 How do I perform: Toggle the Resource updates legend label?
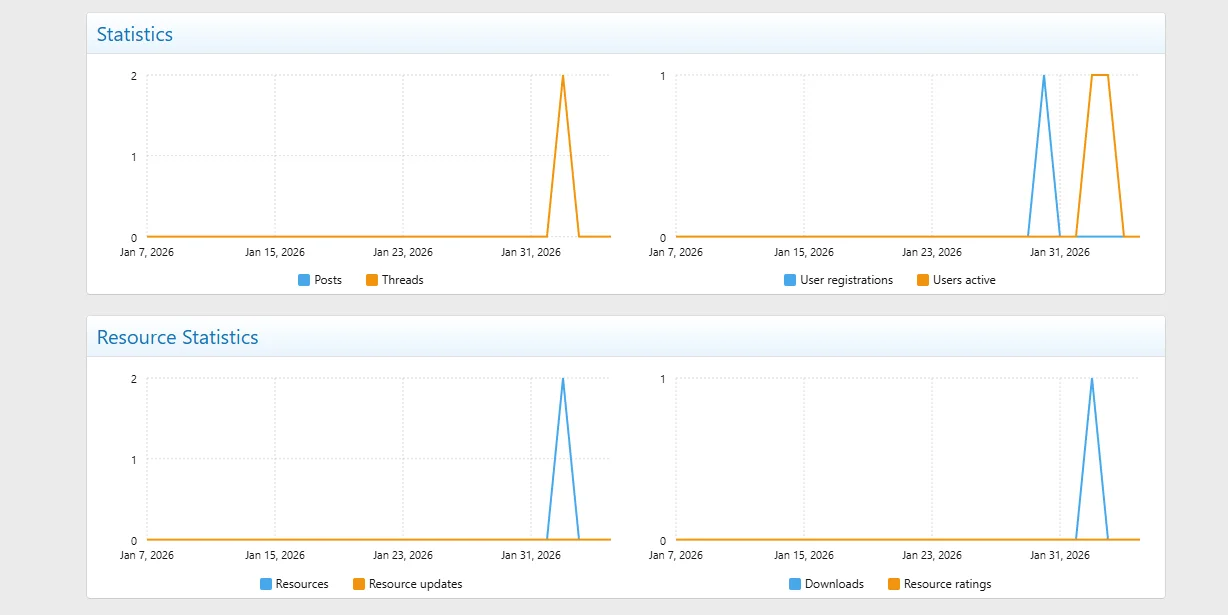point(415,584)
